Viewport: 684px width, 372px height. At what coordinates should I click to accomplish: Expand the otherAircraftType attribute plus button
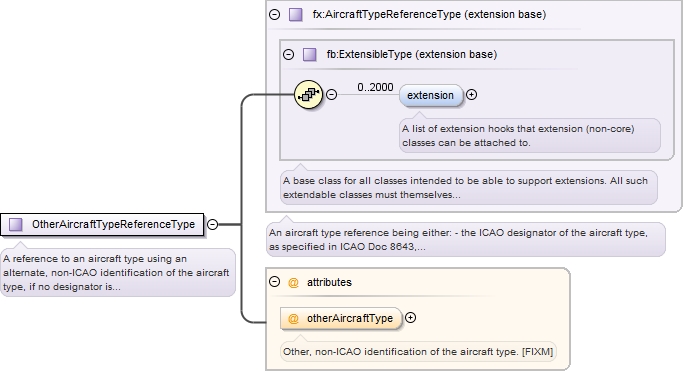[410, 318]
